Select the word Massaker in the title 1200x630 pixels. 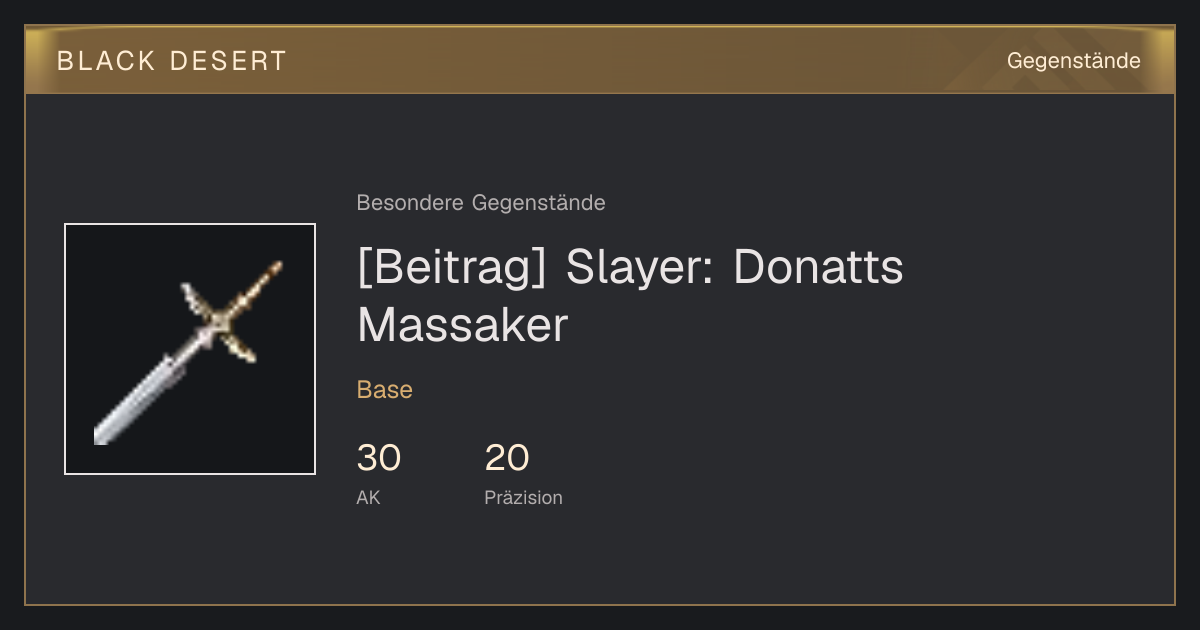click(x=463, y=326)
